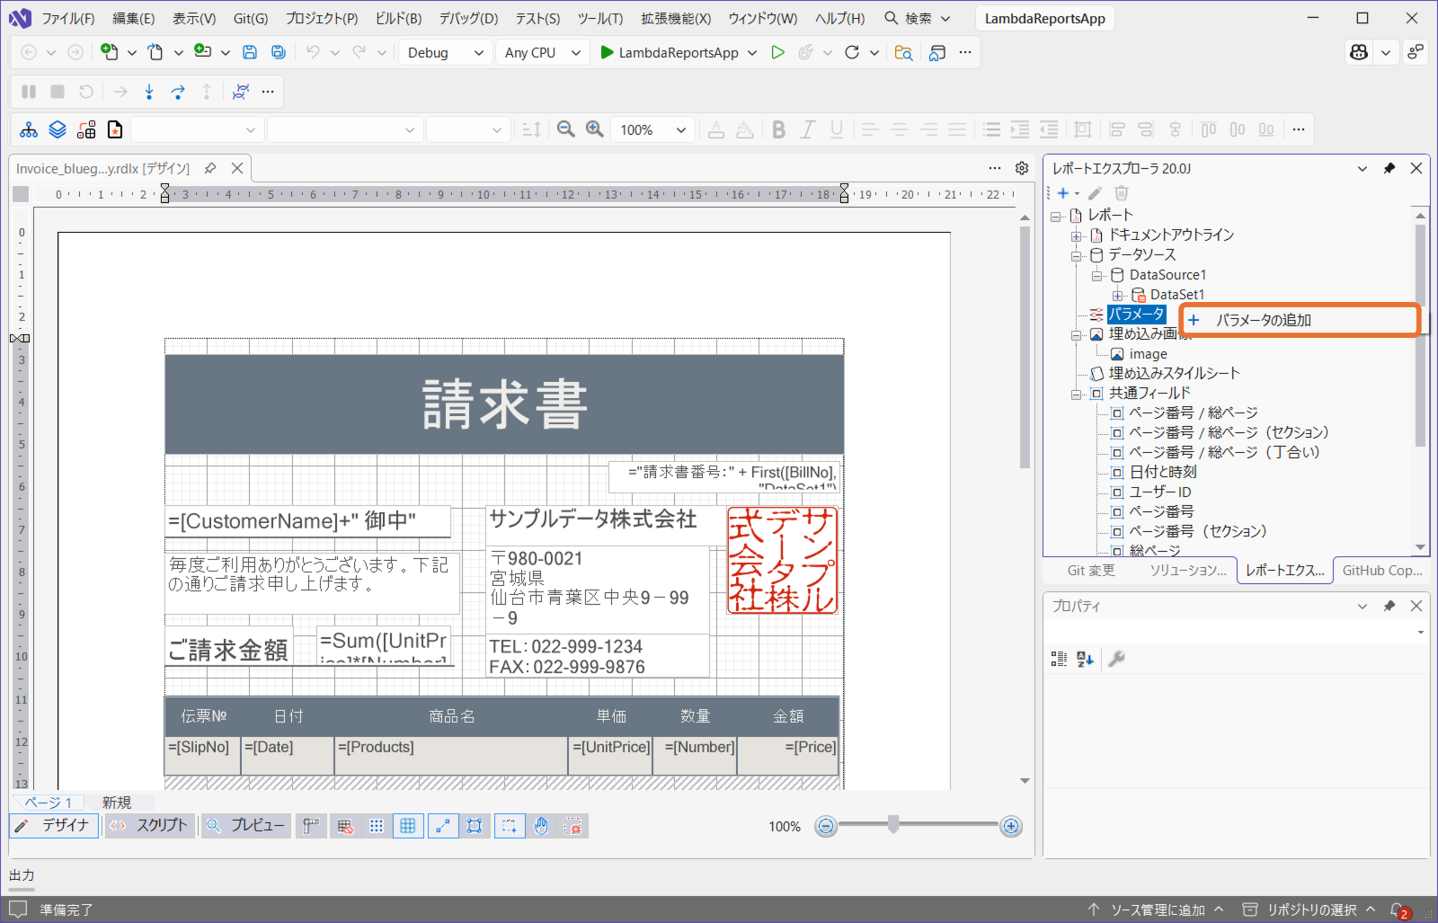Select the red company seal image
The width and height of the screenshot is (1438, 923).
tap(782, 560)
